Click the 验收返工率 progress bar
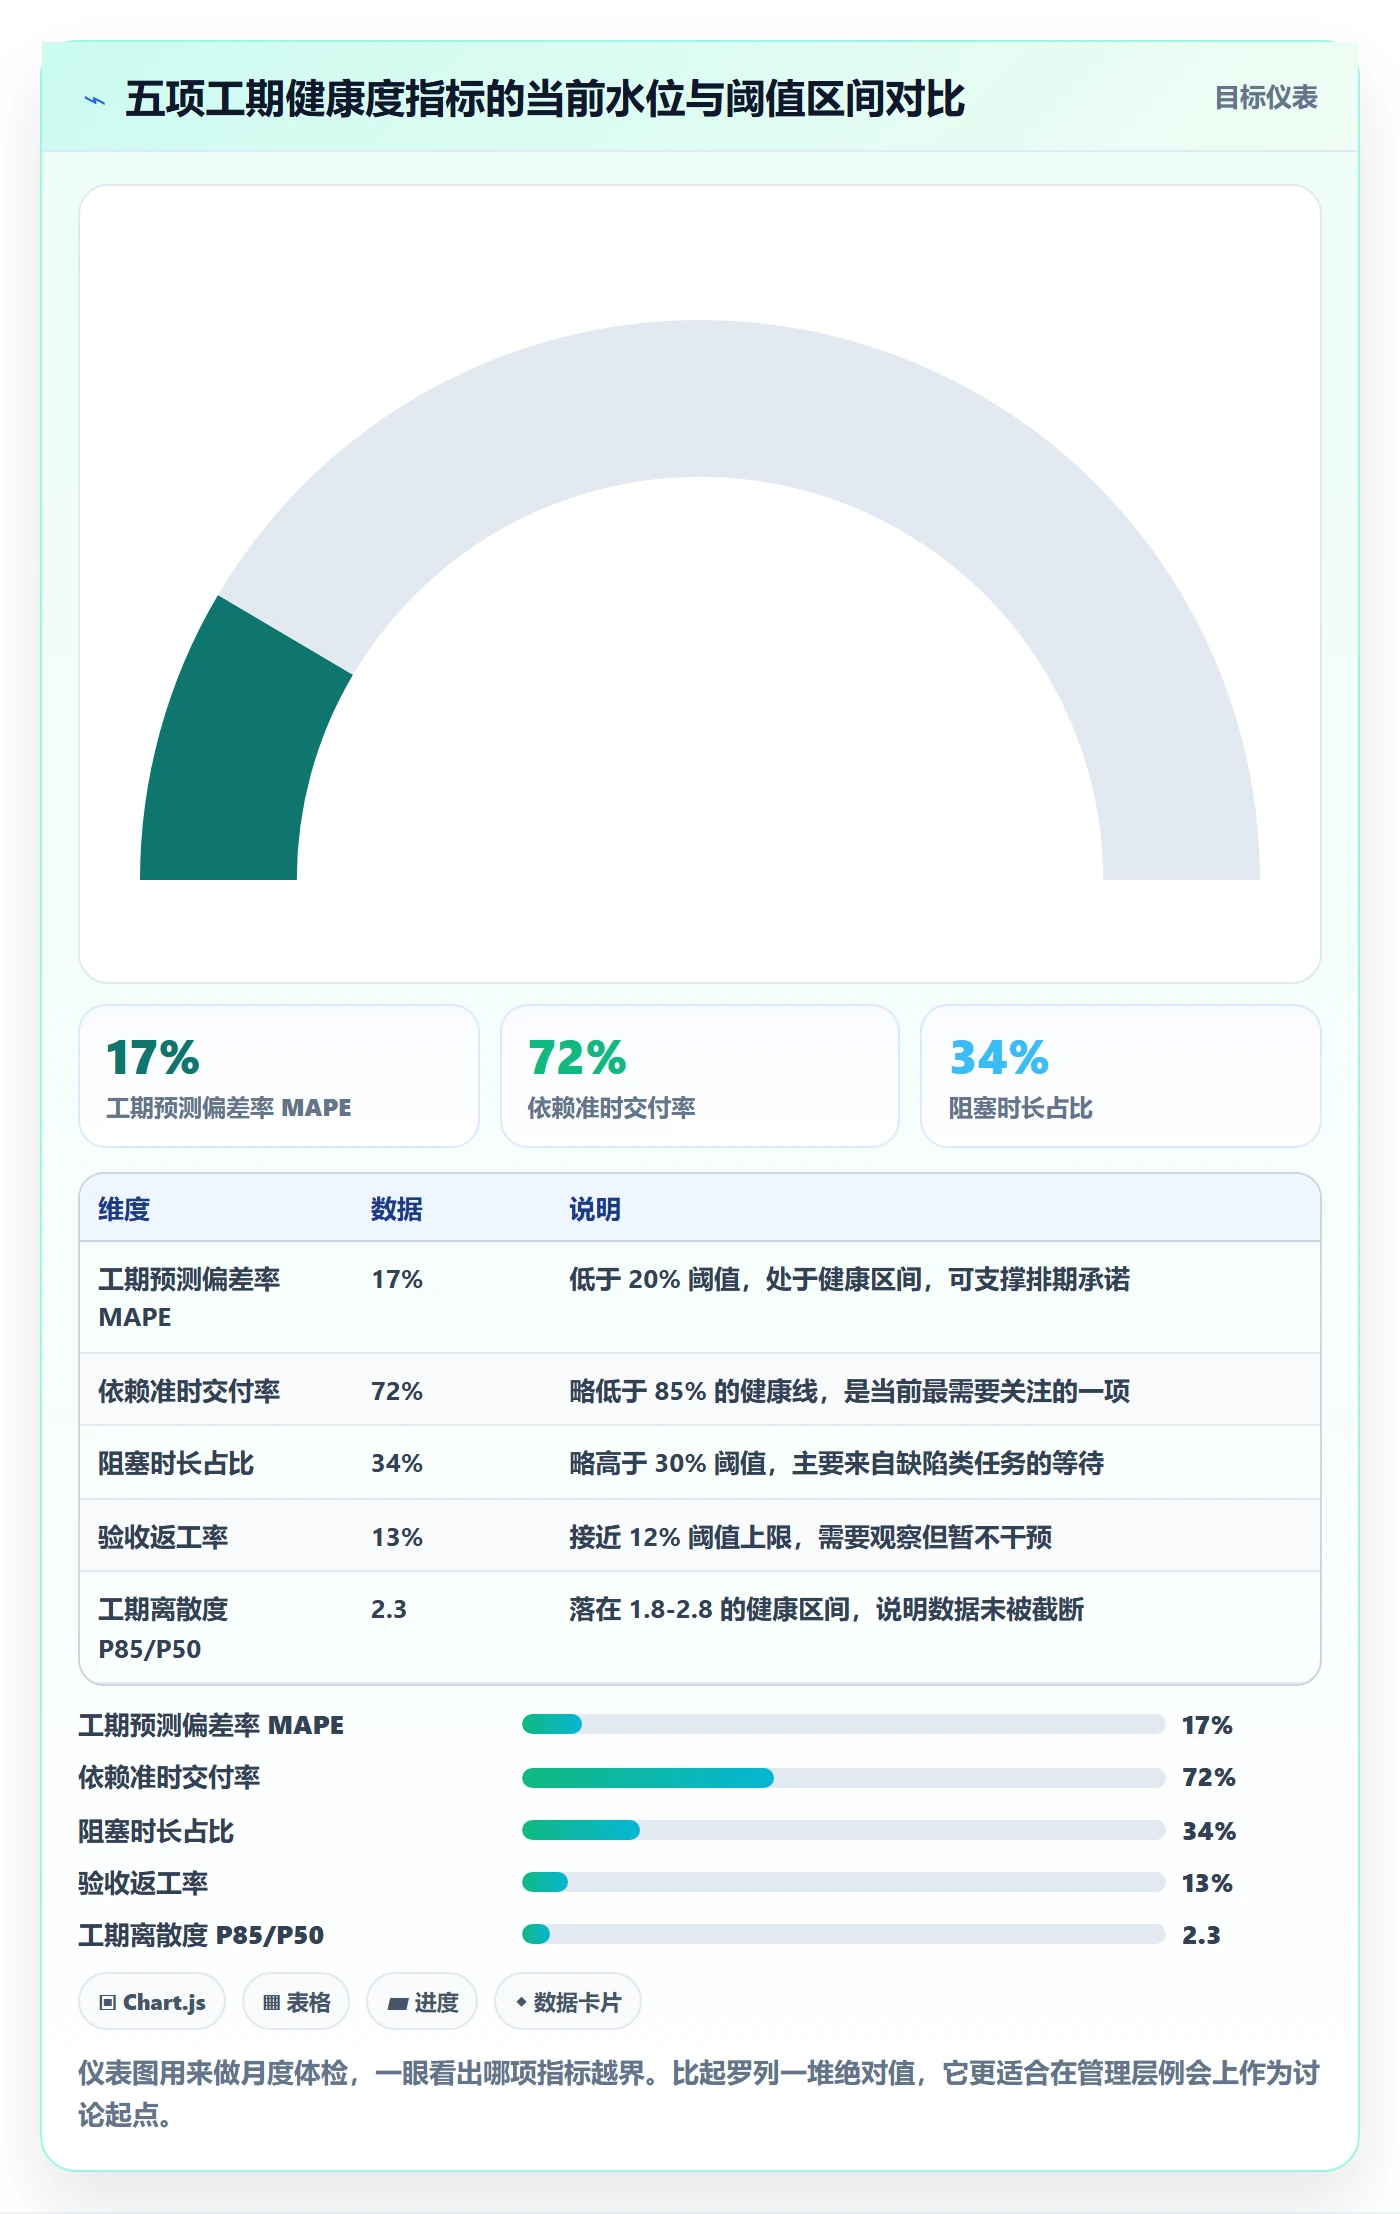Screen dimensions: 1400x2214 [x=843, y=1882]
